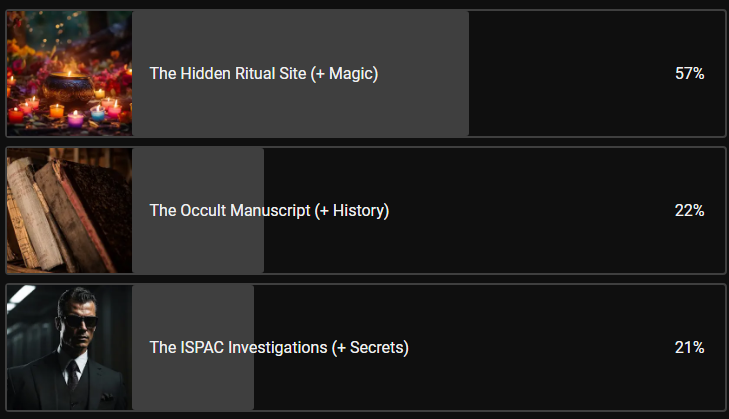Click the agent's sunglasses in ISPAC picture
729x419 pixels.
click(x=76, y=322)
